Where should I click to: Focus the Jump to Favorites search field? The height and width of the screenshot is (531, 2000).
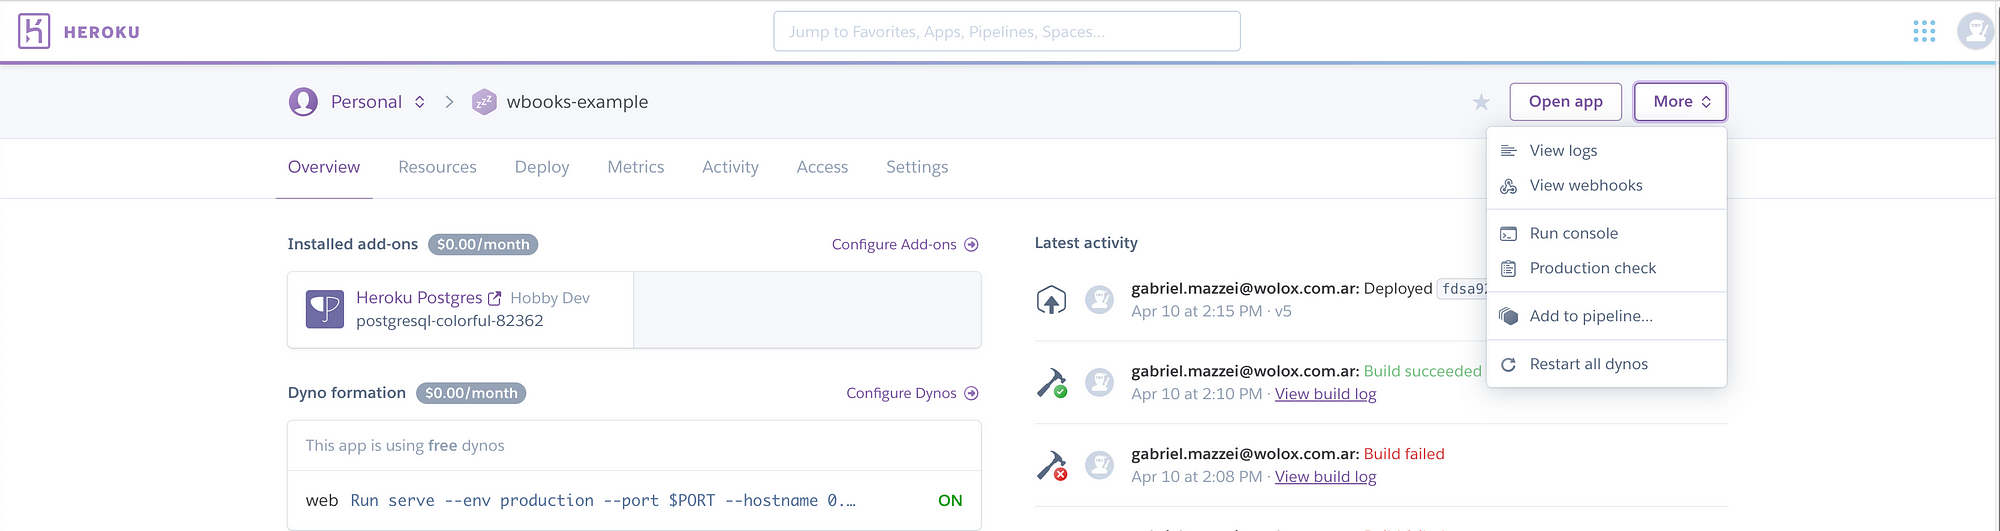point(1007,31)
